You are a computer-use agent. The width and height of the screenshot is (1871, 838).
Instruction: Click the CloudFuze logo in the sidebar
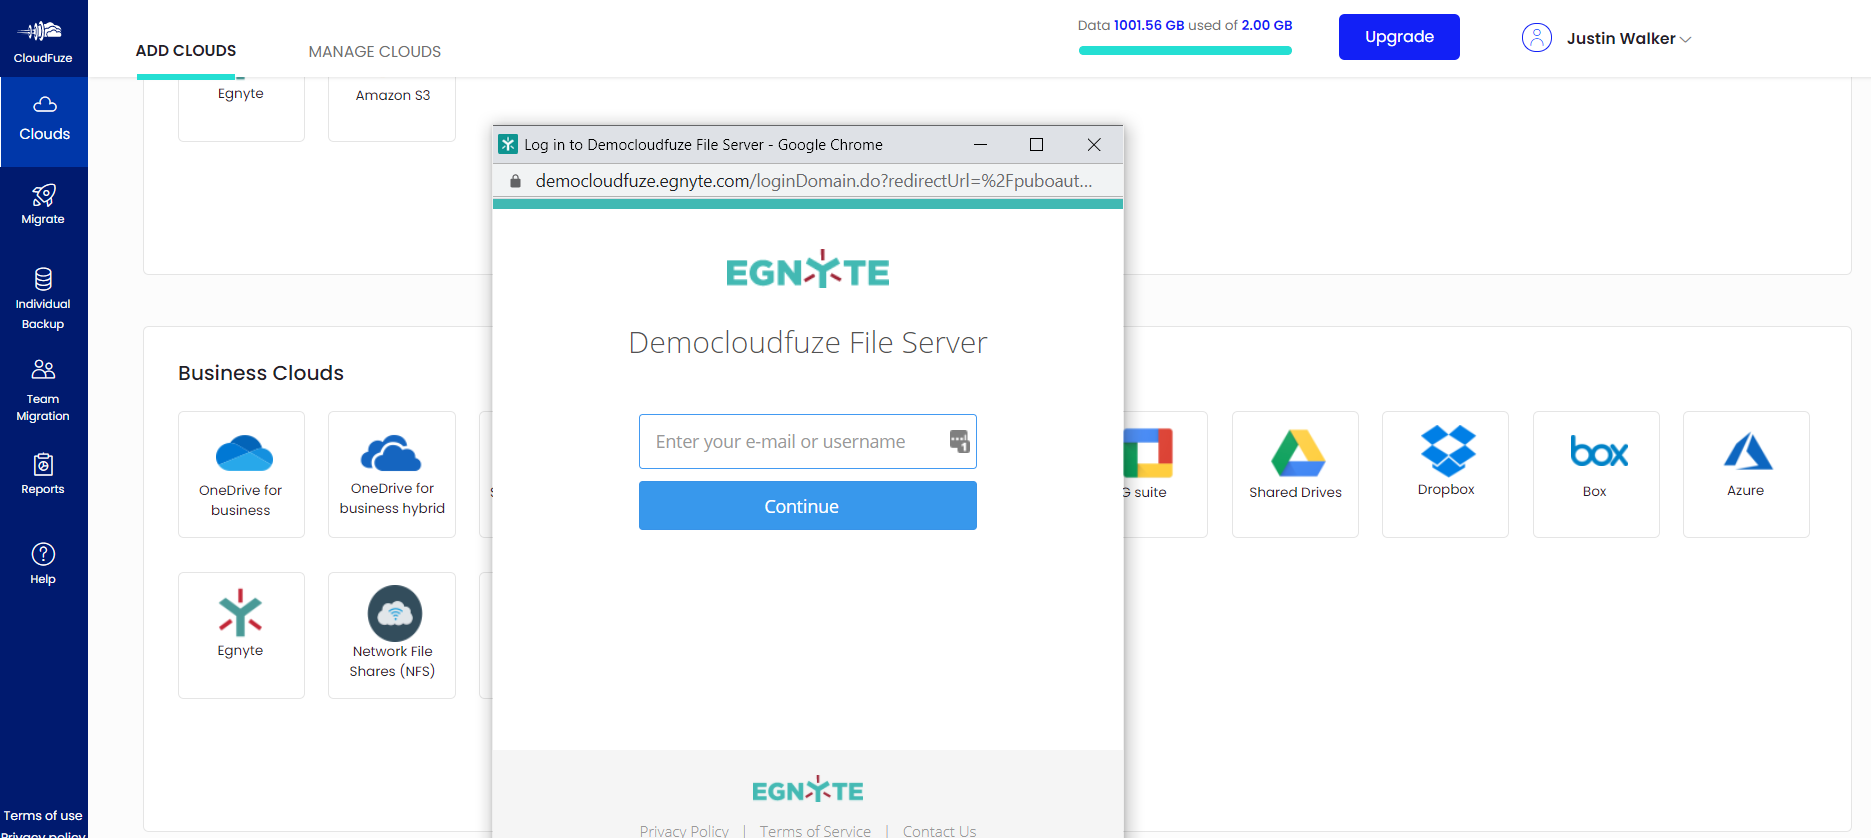click(x=43, y=41)
